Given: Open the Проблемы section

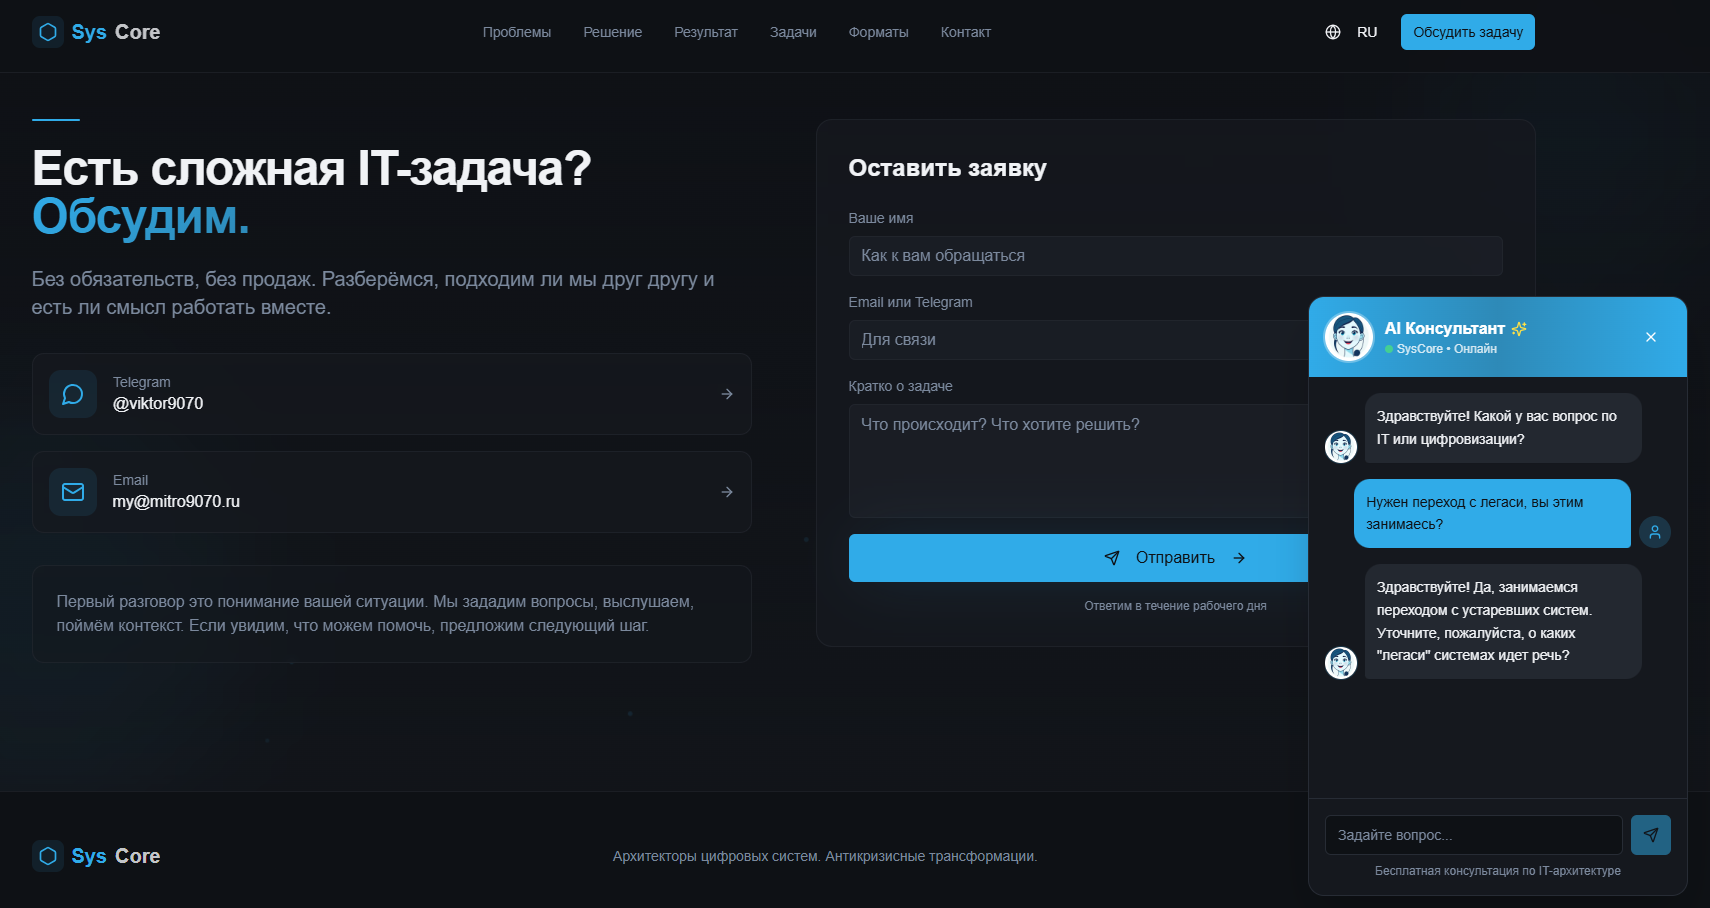Looking at the screenshot, I should point(517,31).
